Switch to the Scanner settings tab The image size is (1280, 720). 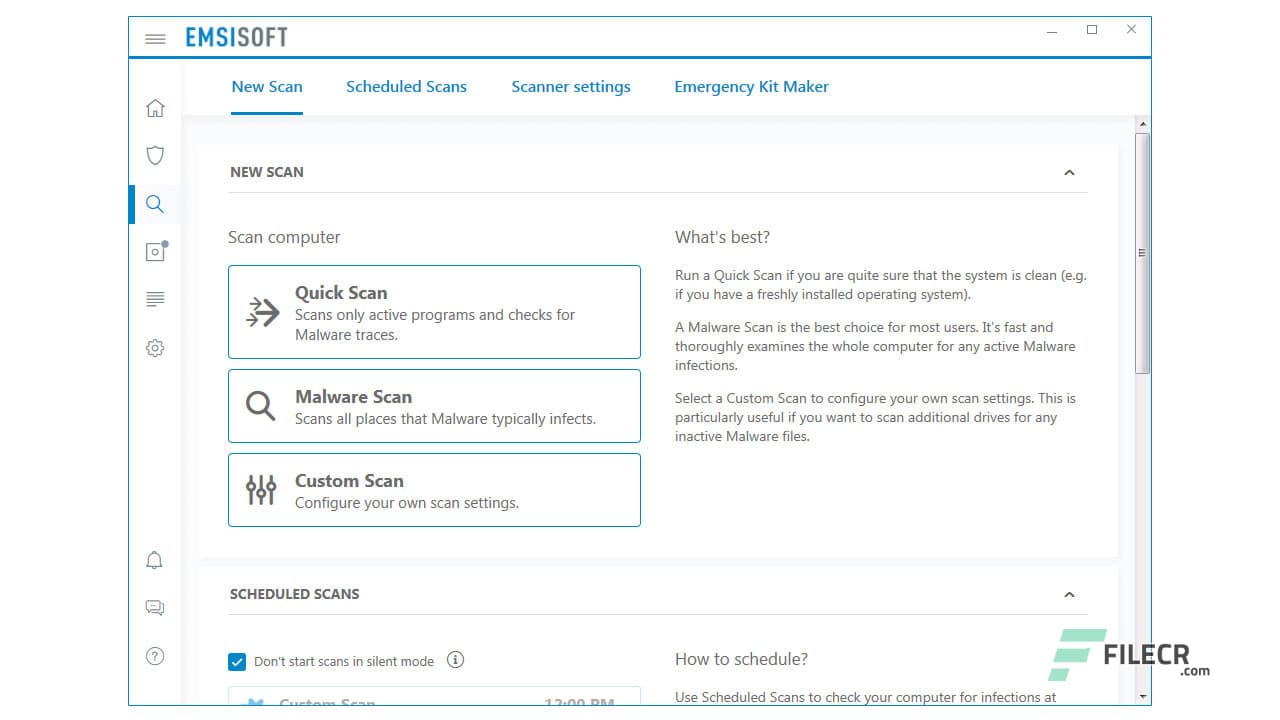coord(571,86)
